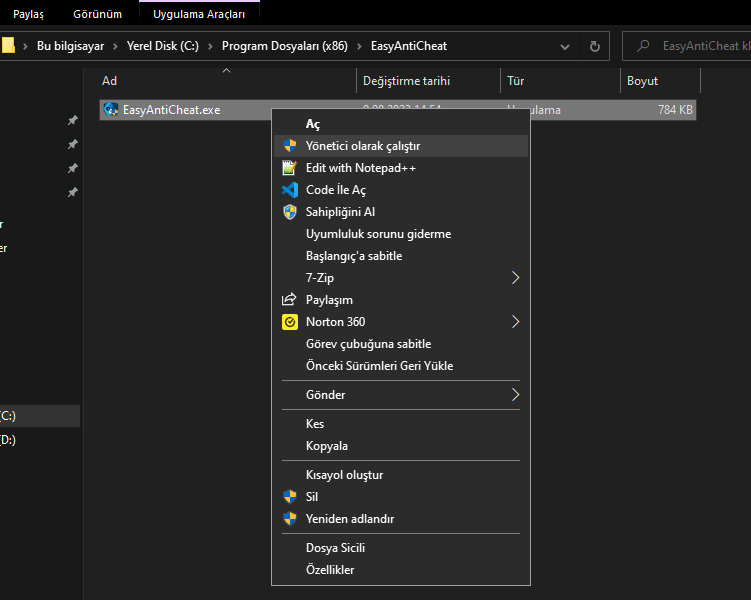This screenshot has width=751, height=600.
Task: Click the Notepad++ icon in the context menu
Action: click(x=290, y=168)
